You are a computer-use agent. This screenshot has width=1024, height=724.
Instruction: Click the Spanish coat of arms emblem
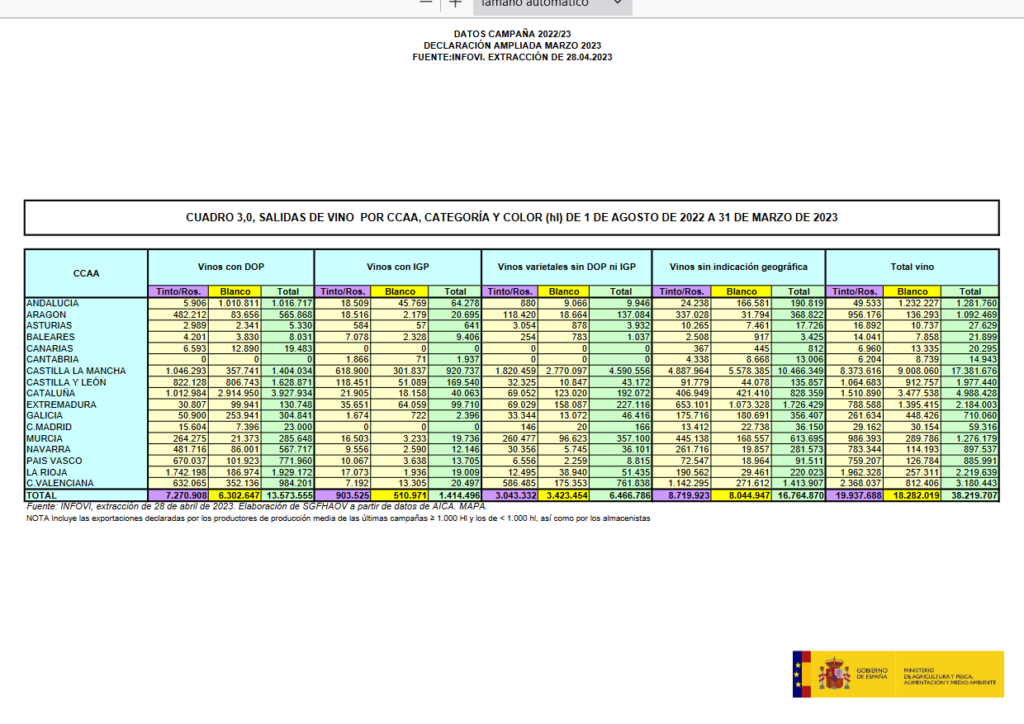click(834, 673)
